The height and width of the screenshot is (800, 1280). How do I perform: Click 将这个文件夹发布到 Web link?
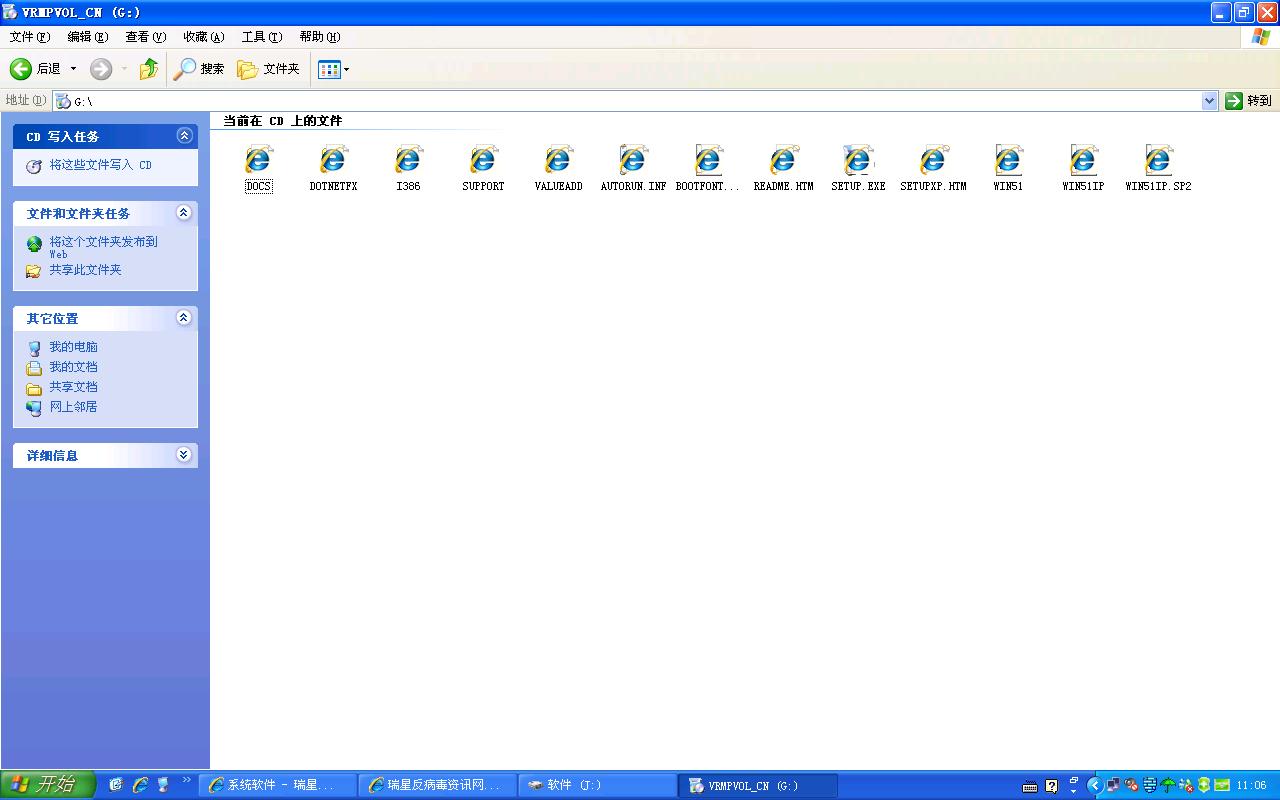(x=104, y=247)
